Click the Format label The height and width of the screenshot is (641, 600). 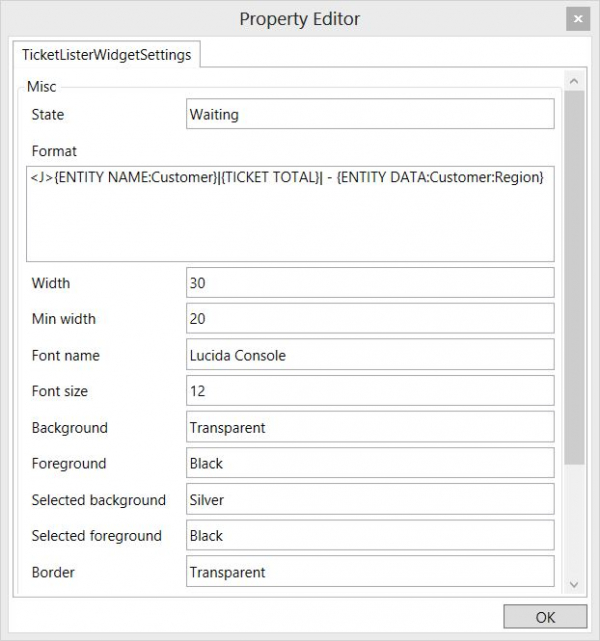[x=54, y=151]
